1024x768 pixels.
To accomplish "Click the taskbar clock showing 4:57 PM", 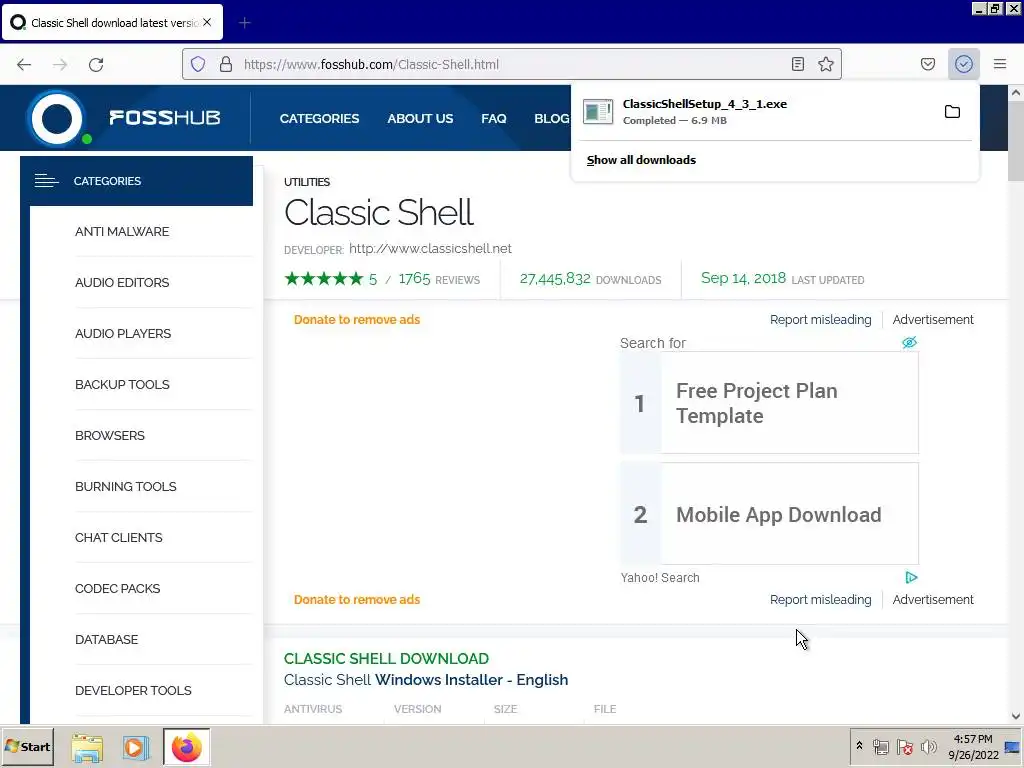I will [973, 747].
